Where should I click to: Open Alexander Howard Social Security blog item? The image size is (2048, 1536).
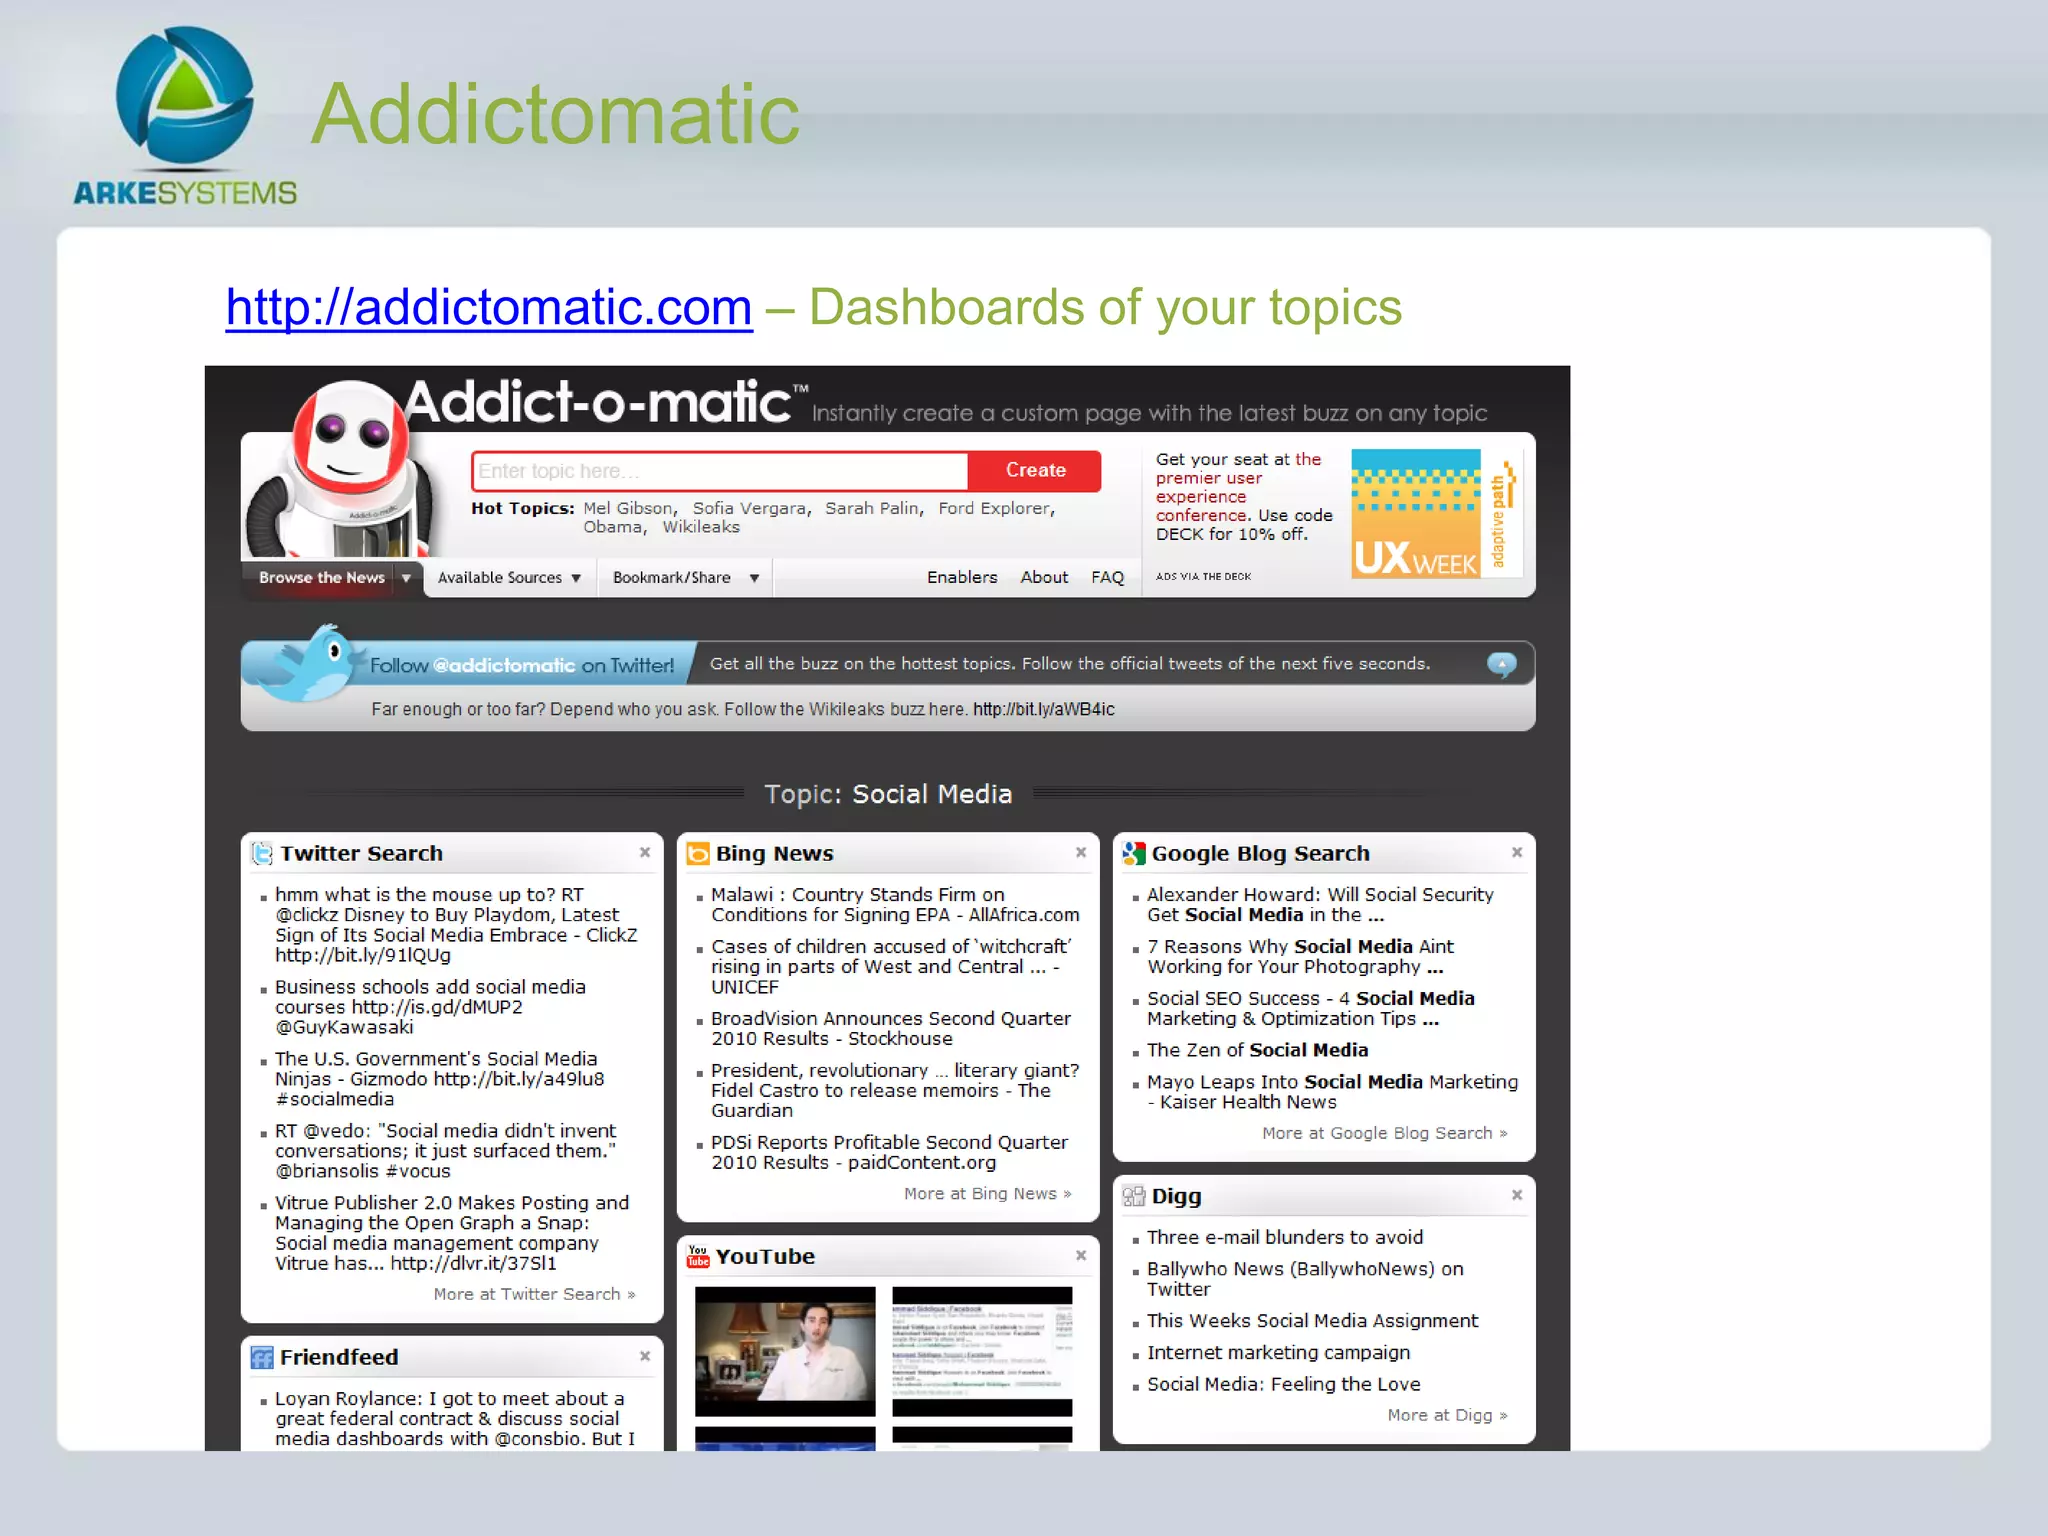click(1320, 905)
